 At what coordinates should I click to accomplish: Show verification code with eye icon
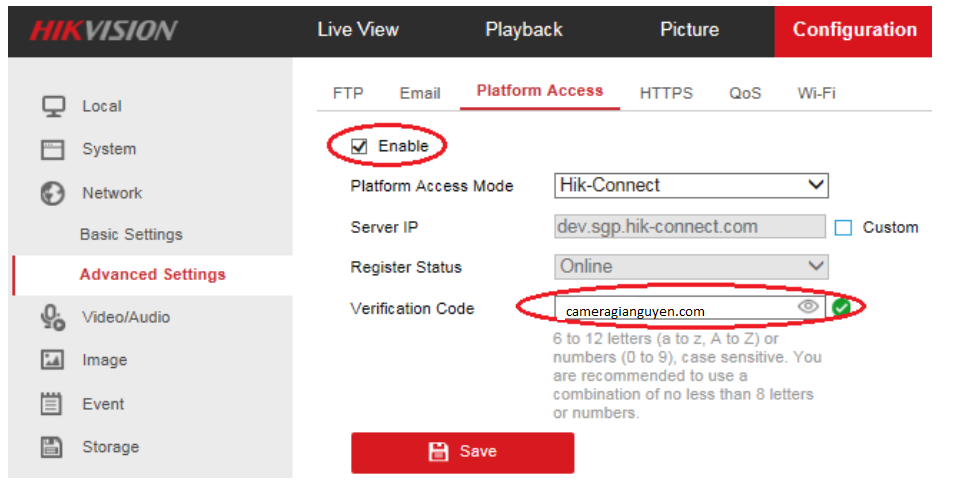pos(808,307)
